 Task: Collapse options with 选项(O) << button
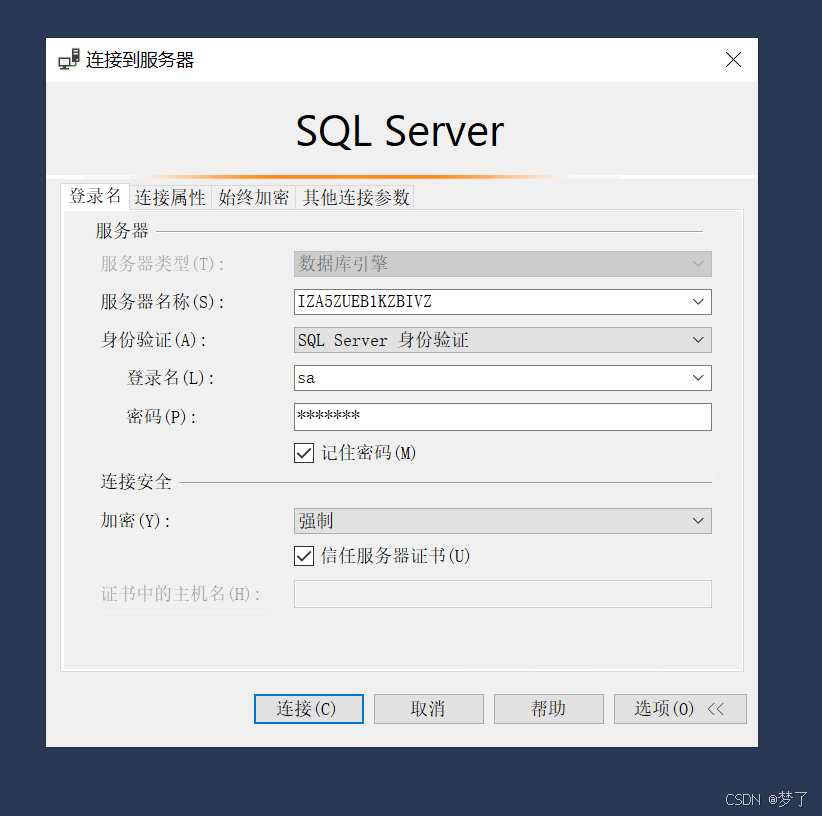[680, 709]
